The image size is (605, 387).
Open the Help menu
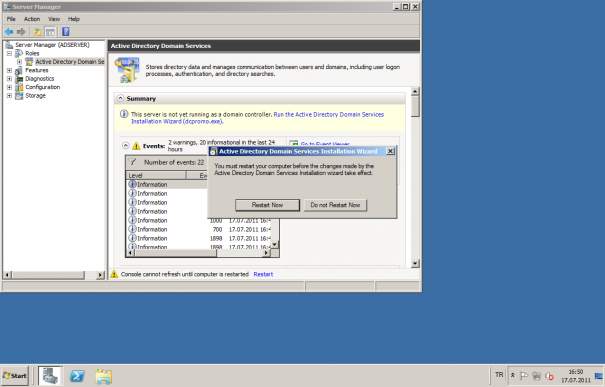pos(74,19)
